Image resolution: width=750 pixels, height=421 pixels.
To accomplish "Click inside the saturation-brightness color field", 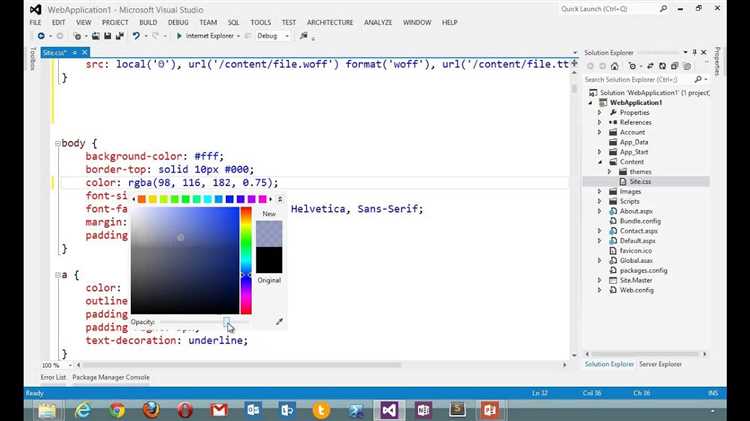I will point(185,260).
